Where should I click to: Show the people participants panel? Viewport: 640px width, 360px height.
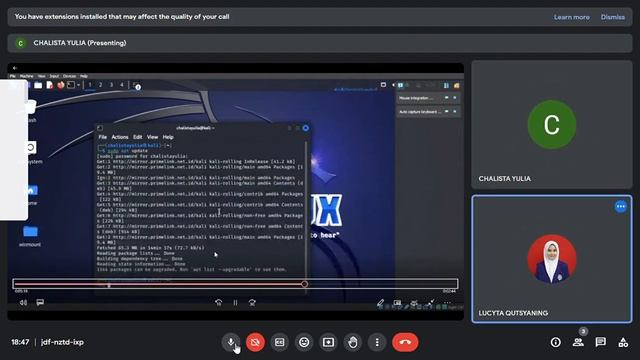(x=578, y=342)
